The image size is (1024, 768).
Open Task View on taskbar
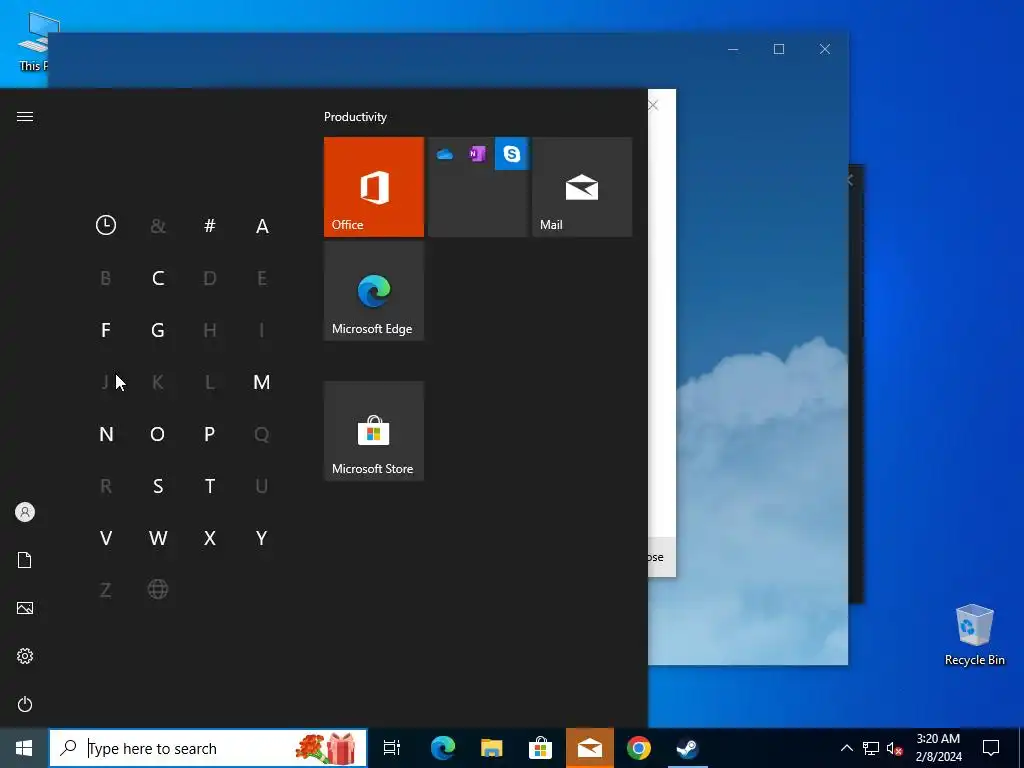coord(392,748)
